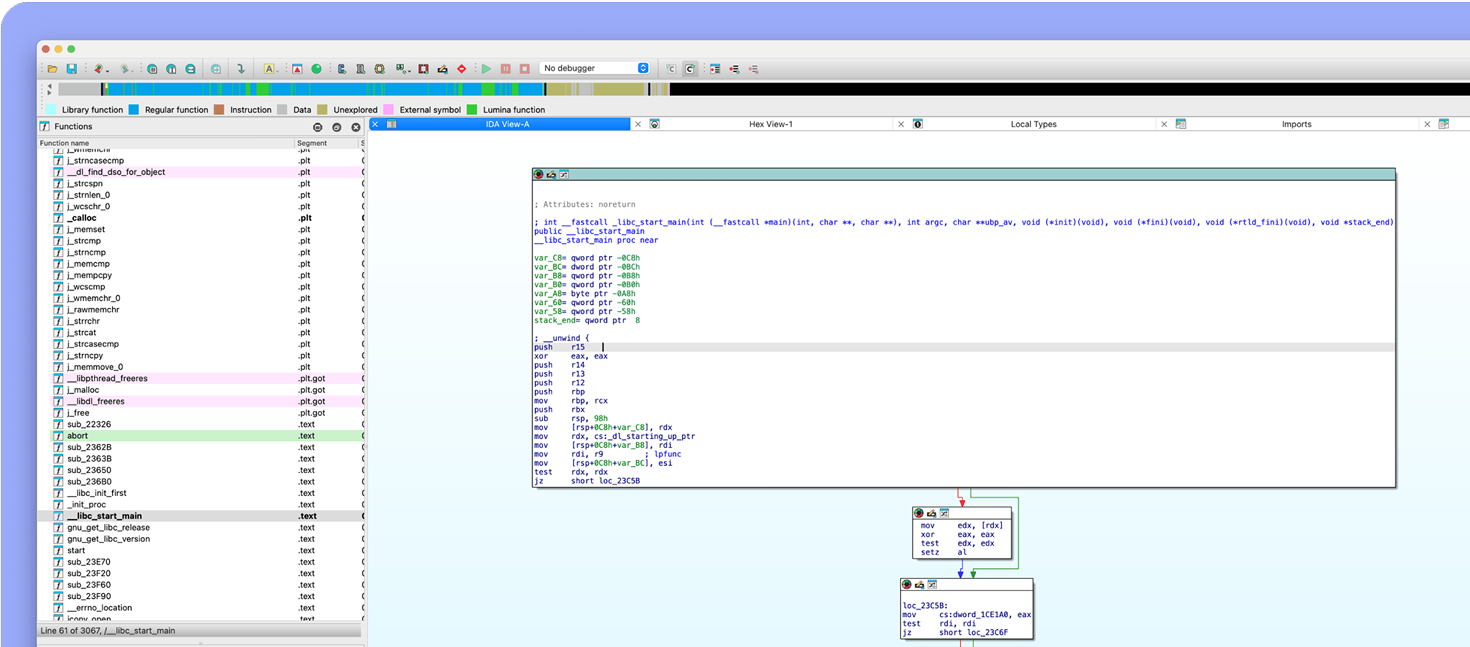Click 'setz al' instruction in small node
Image resolution: width=1470 pixels, height=647 pixels.
pos(944,552)
